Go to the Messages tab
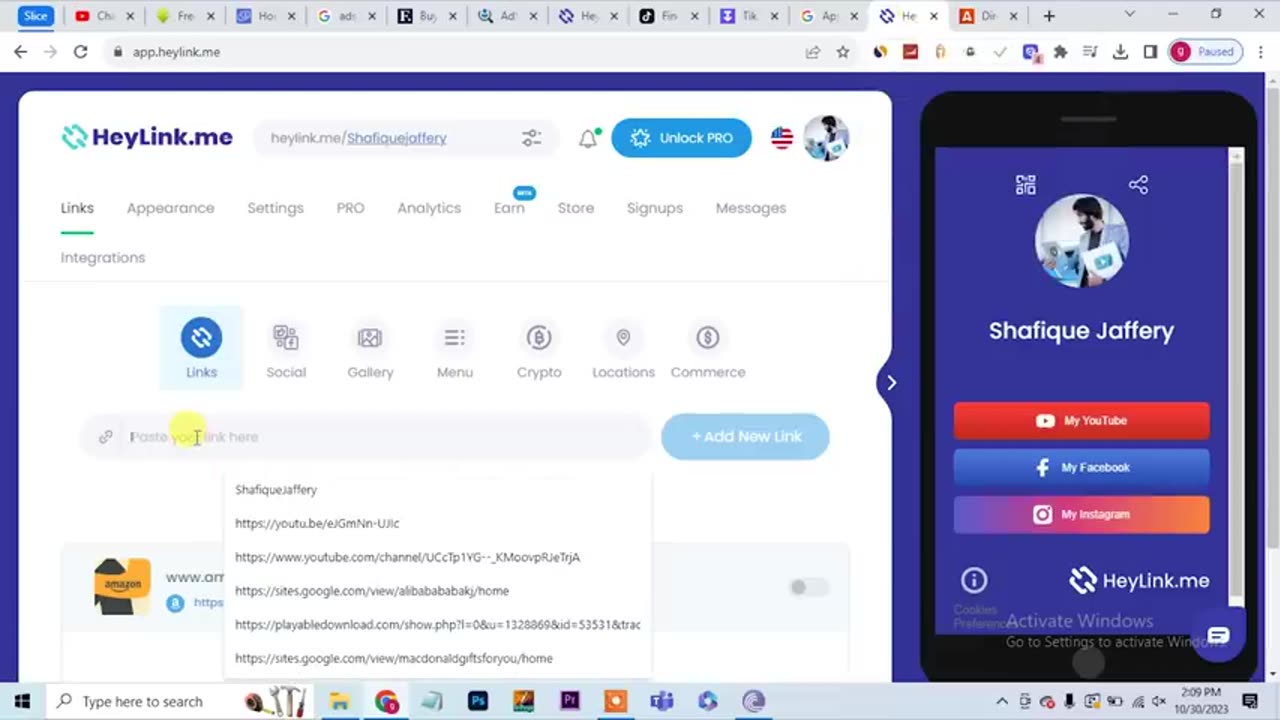1280x720 pixels. tap(751, 208)
